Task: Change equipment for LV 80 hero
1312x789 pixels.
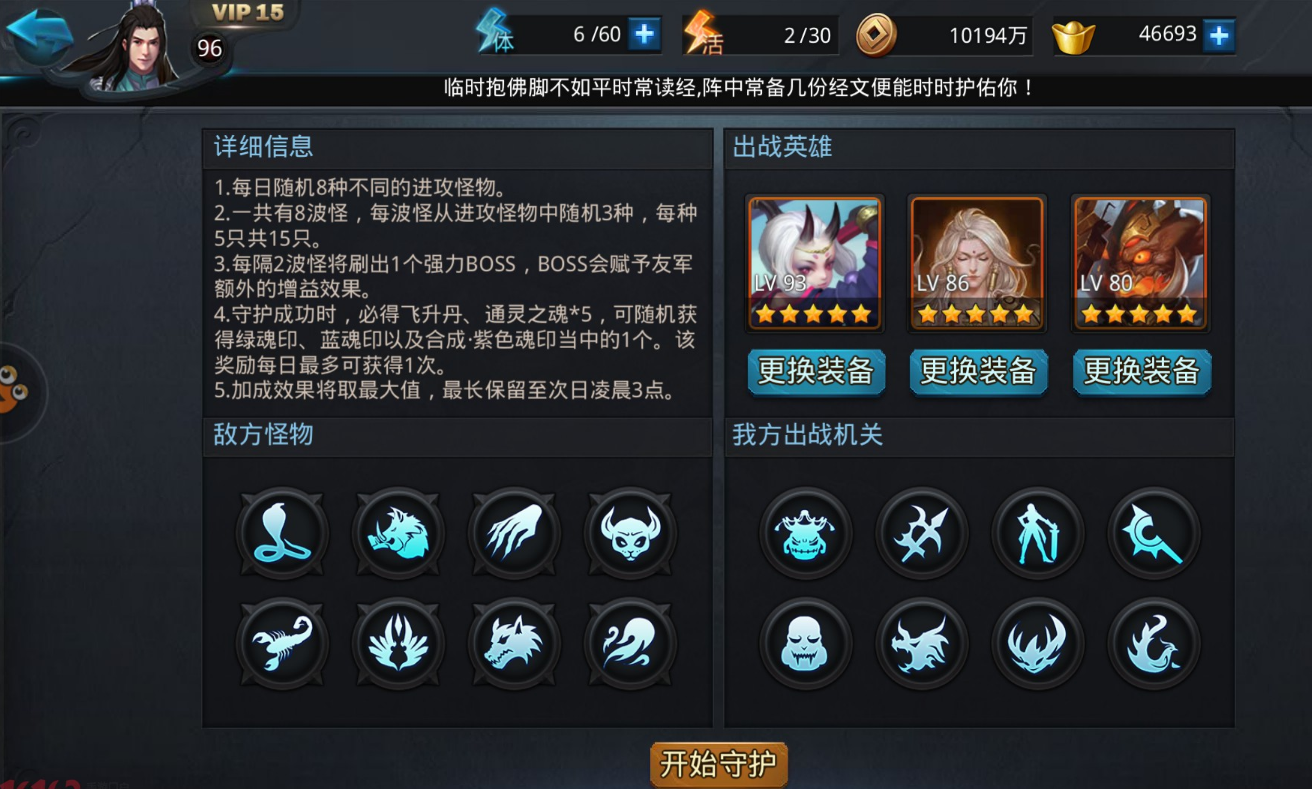Action: coord(1141,371)
